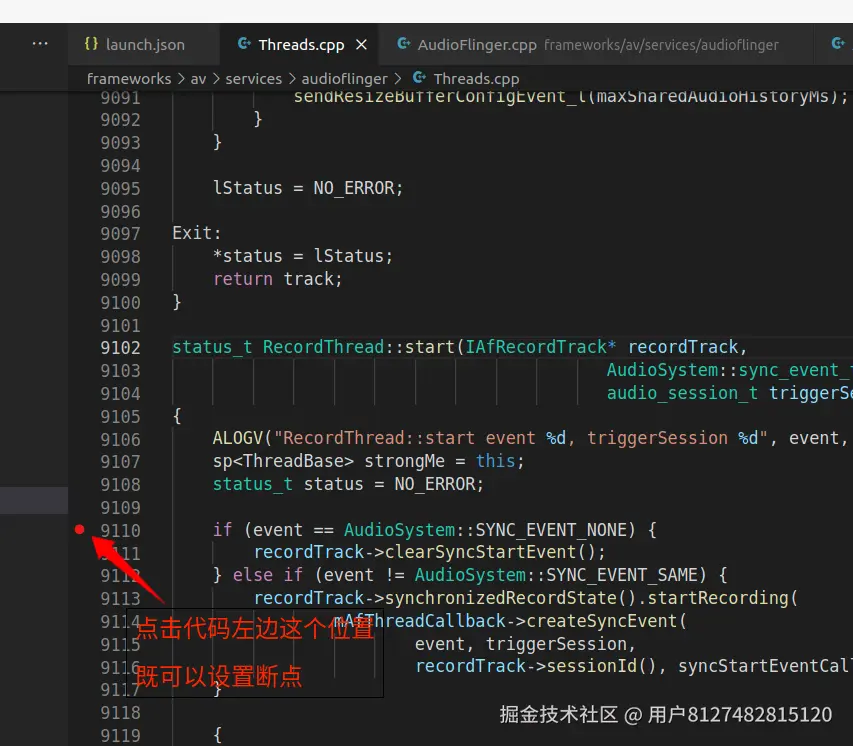The image size is (853, 746).
Task: Select the Threads.cpp editor tab
Action: coord(301,45)
